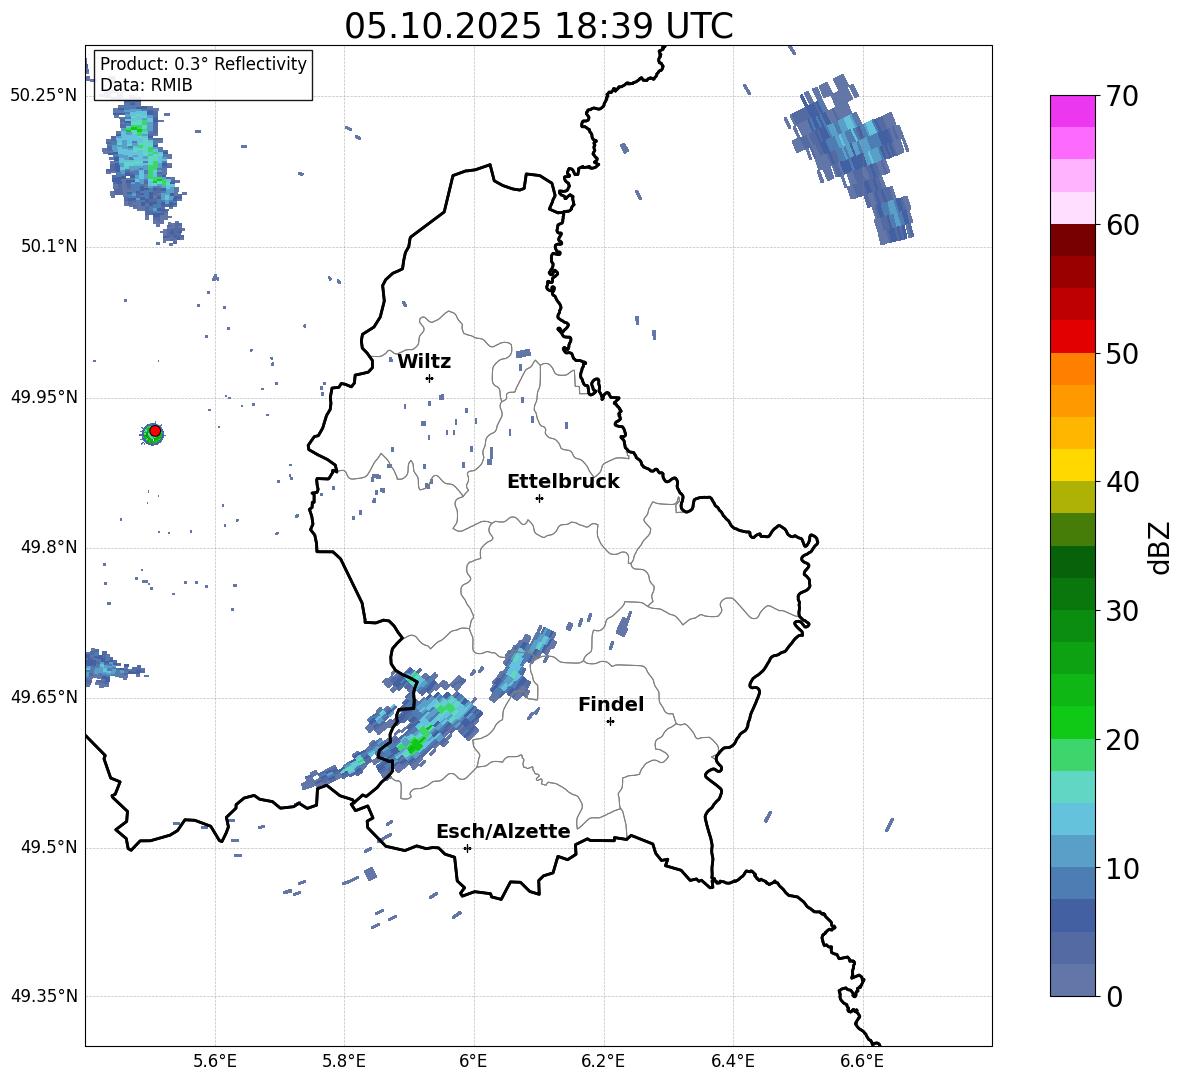This screenshot has width=1184, height=1081.
Task: Click the cross marker below Ettelbruck
Action: (539, 498)
